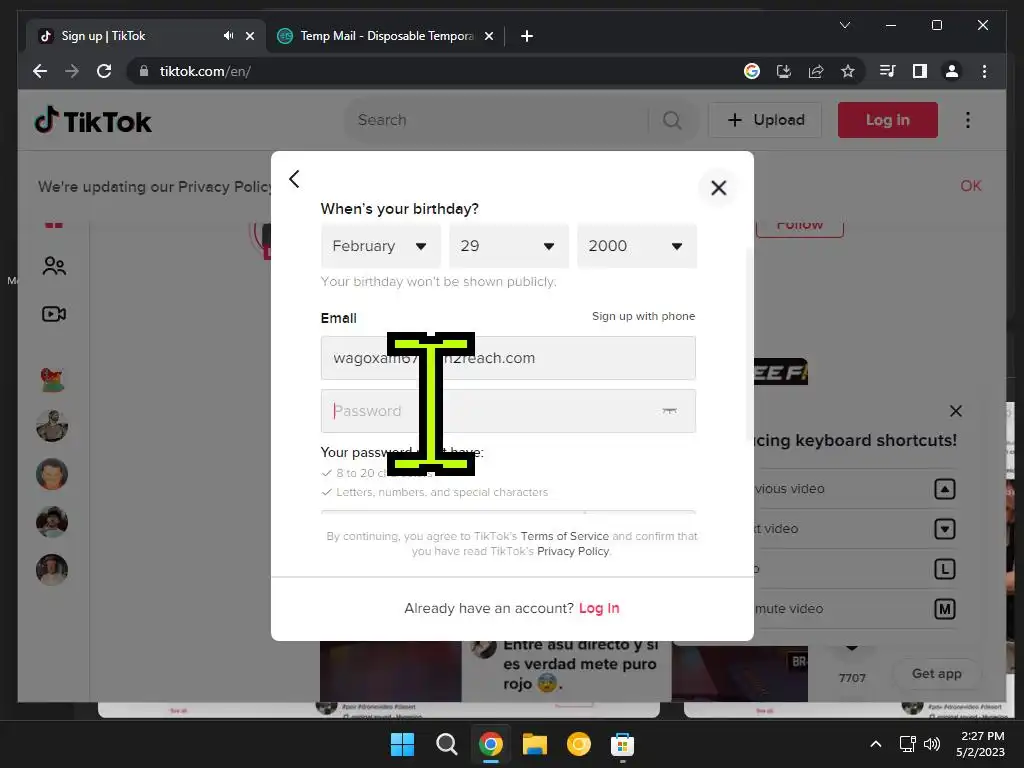Click the search magnifier icon
1024x768 pixels.
(x=672, y=120)
